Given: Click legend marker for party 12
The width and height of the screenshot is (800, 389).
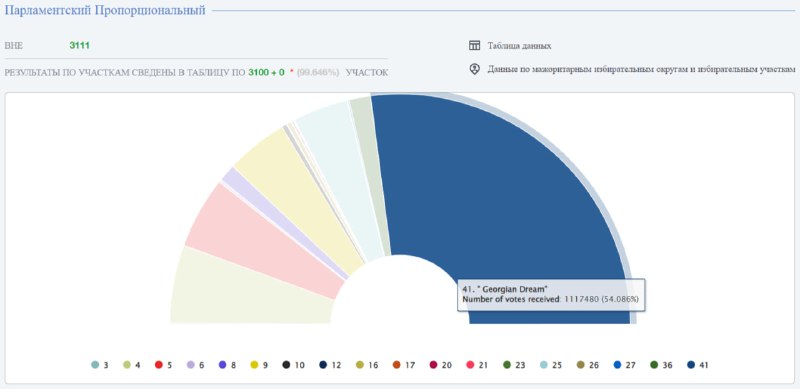Looking at the screenshot, I should pos(323,365).
